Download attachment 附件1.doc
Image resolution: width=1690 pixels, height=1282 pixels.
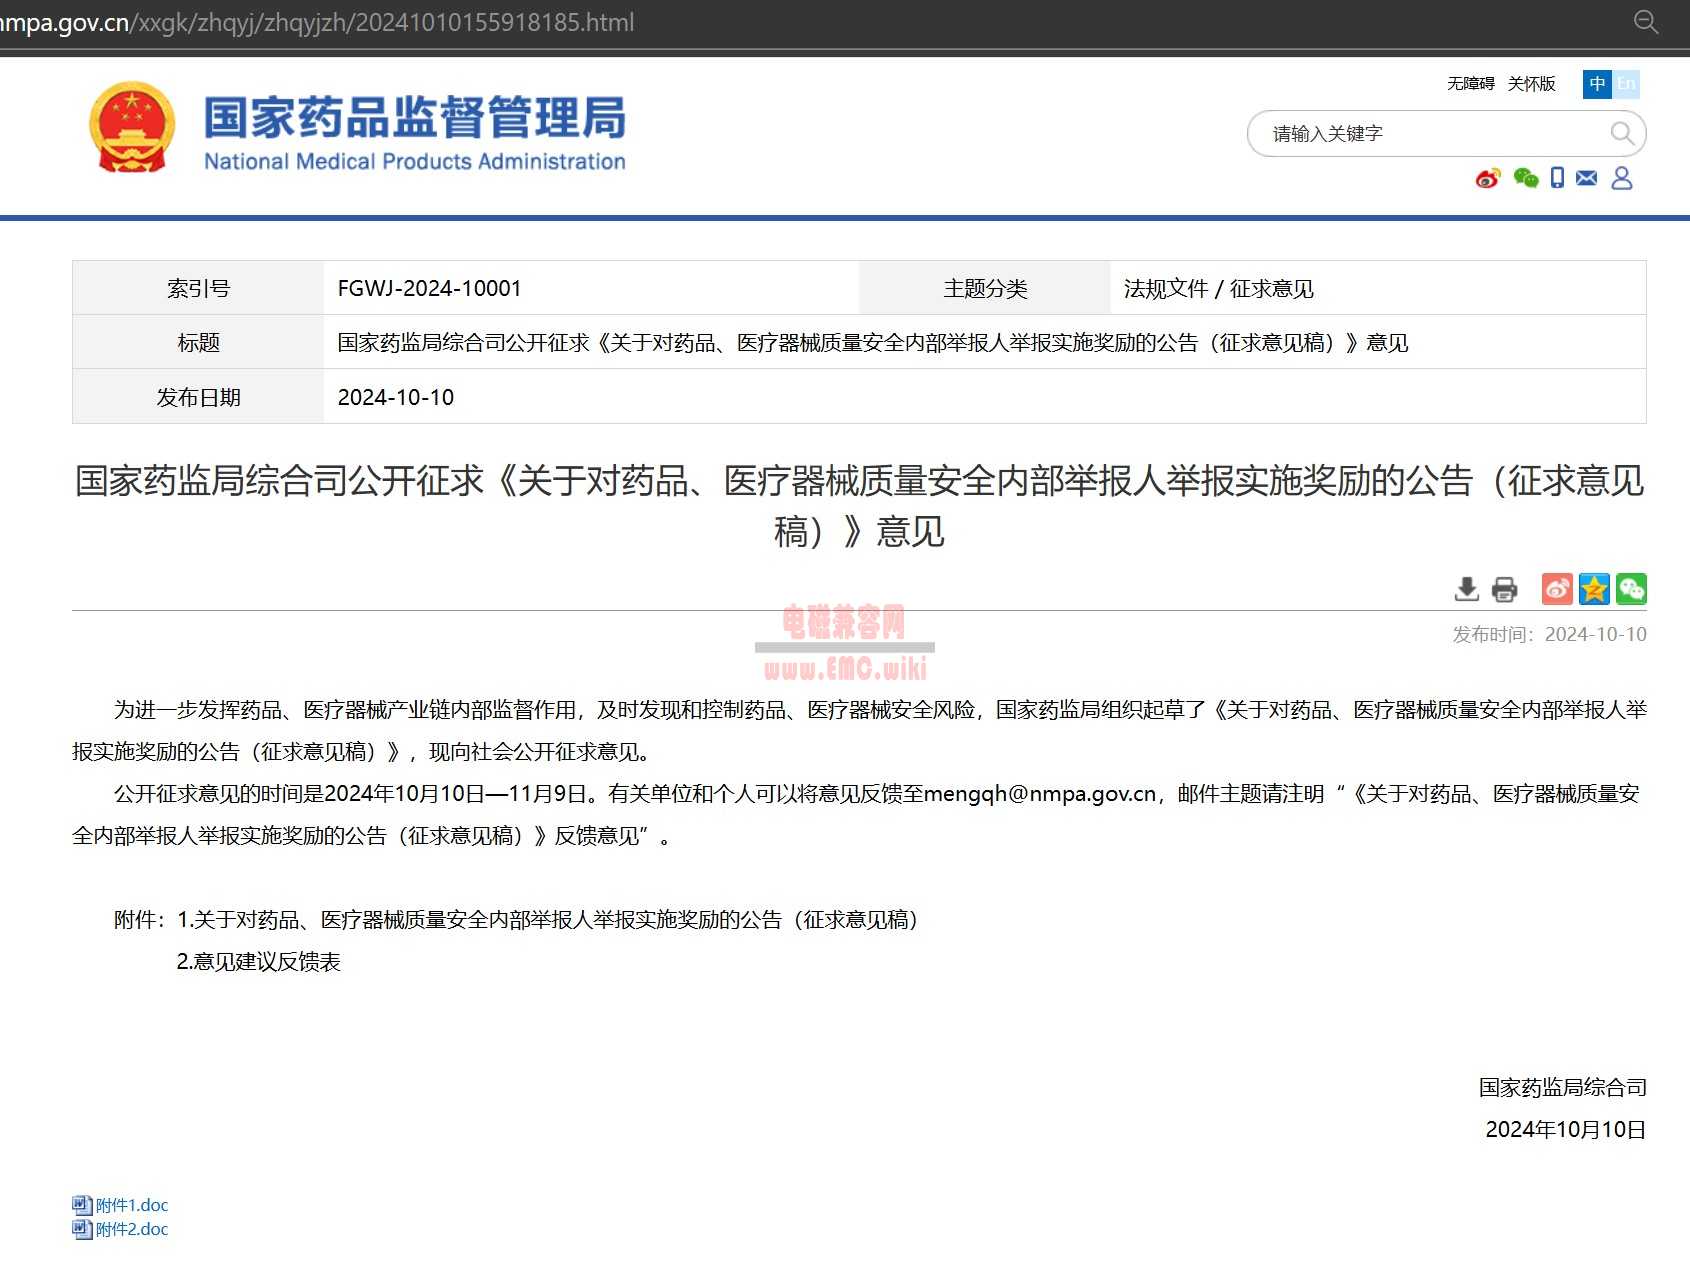pos(132,1205)
